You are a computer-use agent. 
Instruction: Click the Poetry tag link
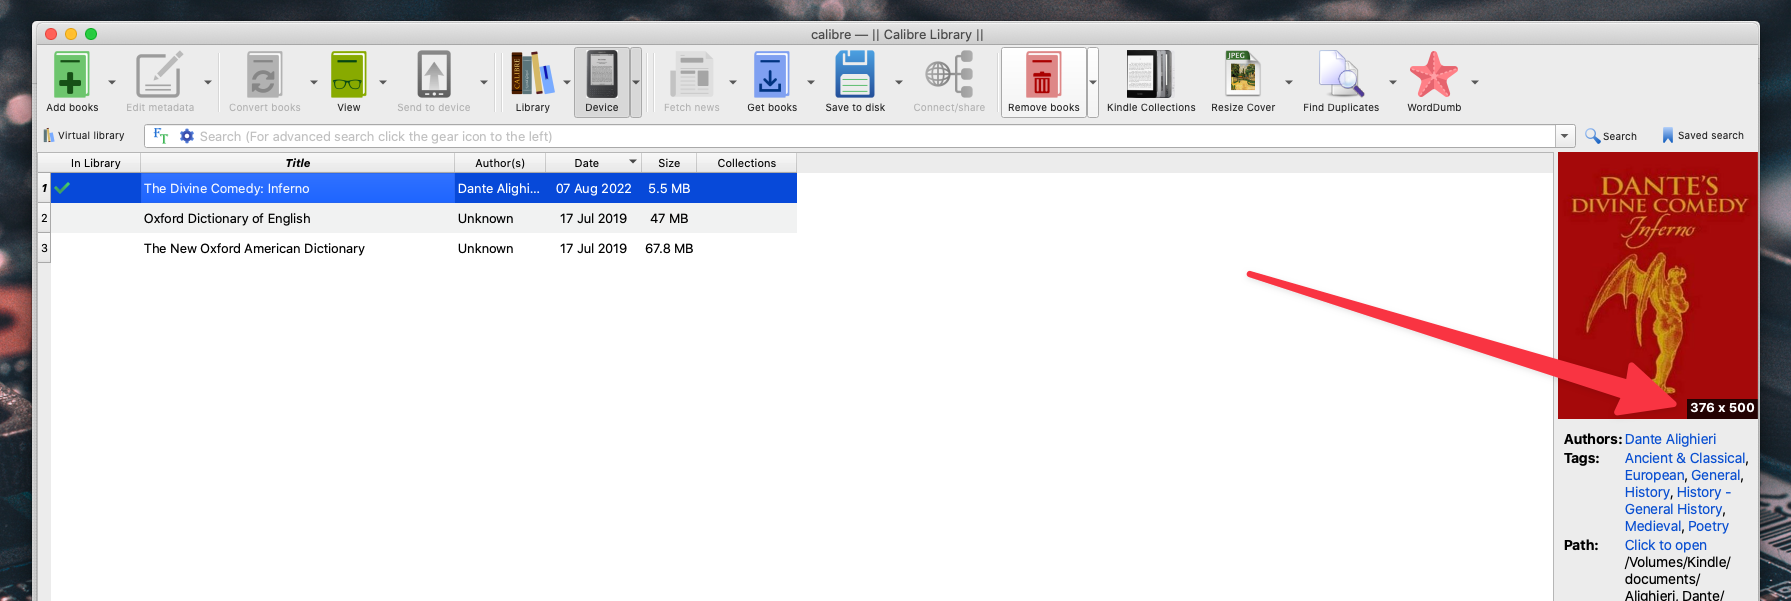1708,526
